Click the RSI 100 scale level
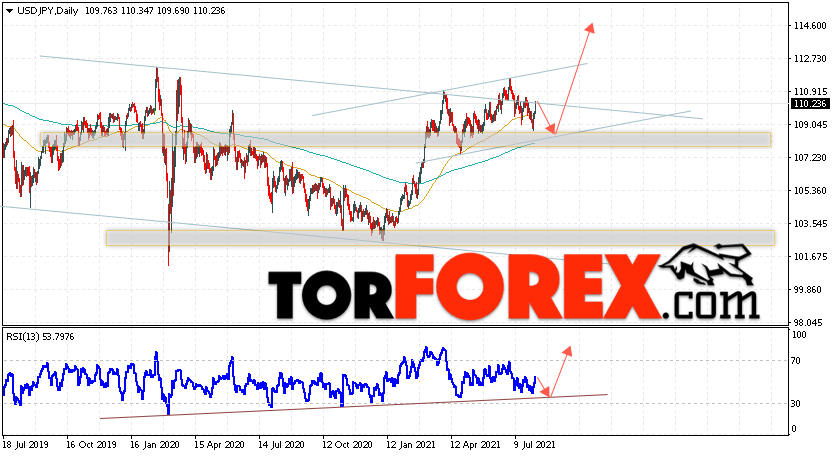This screenshot has height=456, width=834. click(799, 335)
